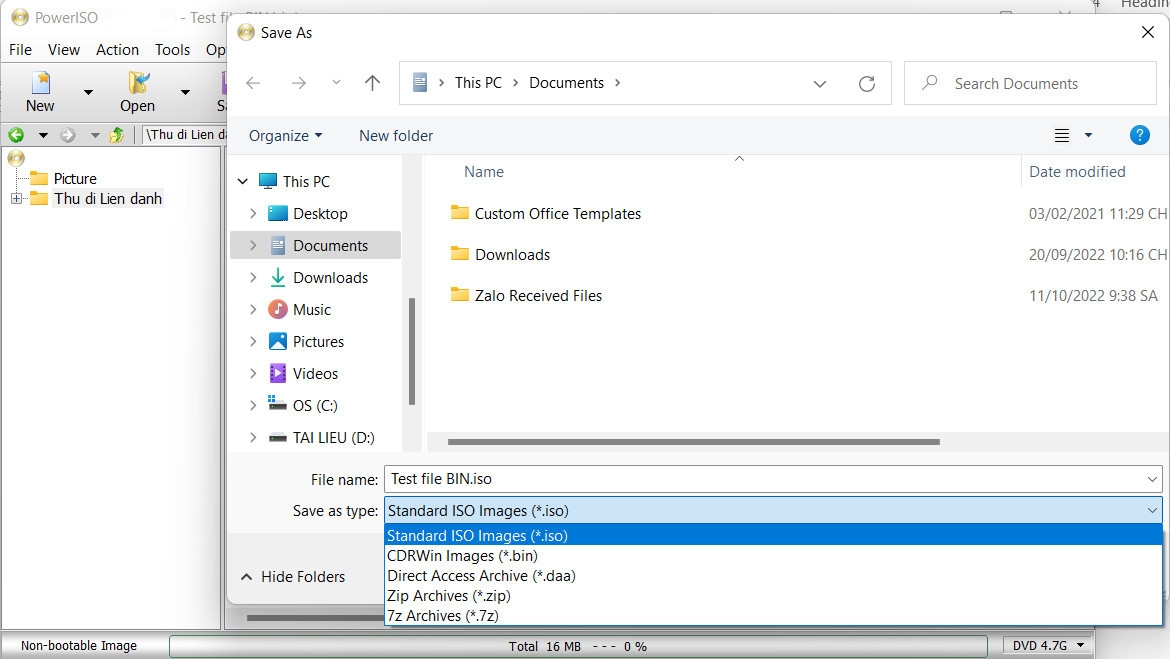Select TAI LIEU (D:) drive
1170x659 pixels.
[334, 438]
